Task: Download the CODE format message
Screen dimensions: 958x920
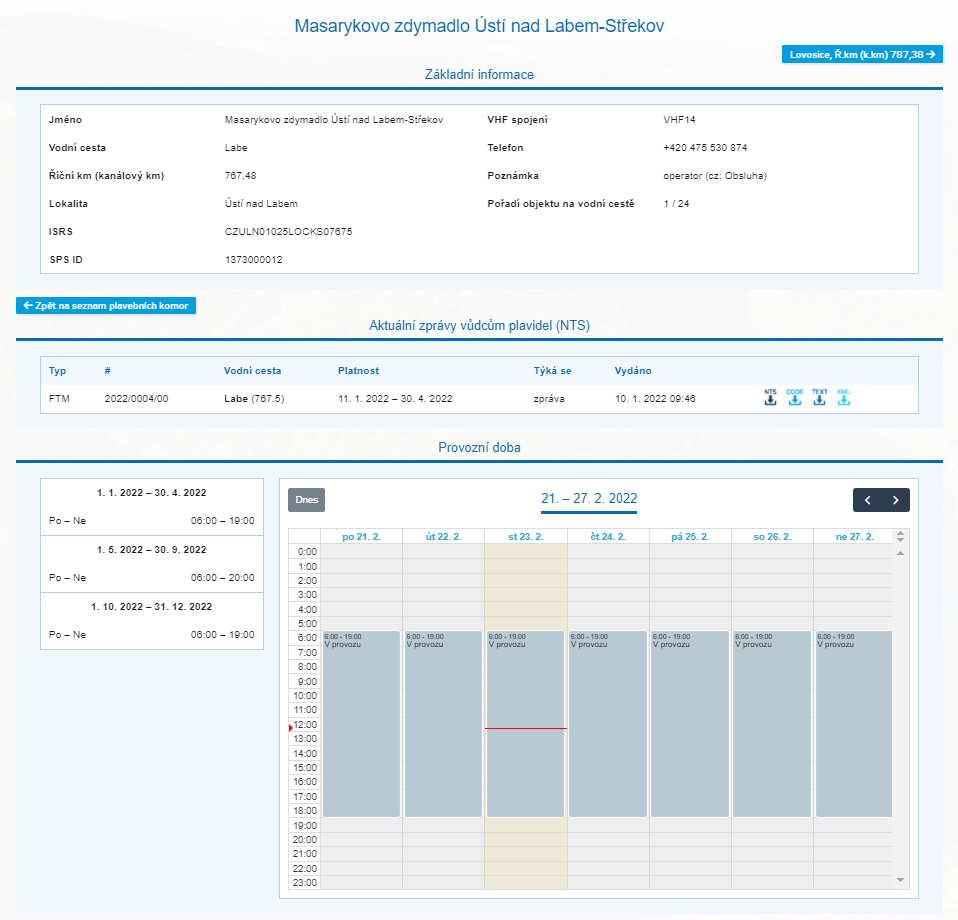Action: [795, 398]
